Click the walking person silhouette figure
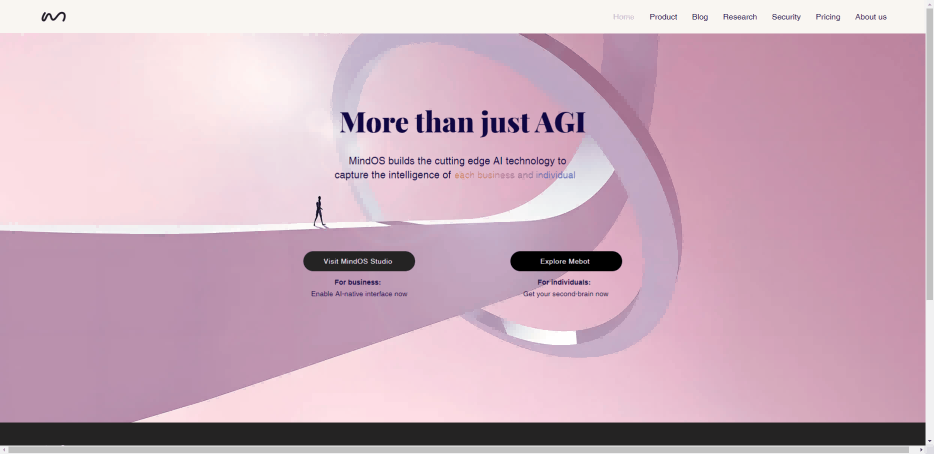Viewport: 934px width, 454px height. (319, 211)
